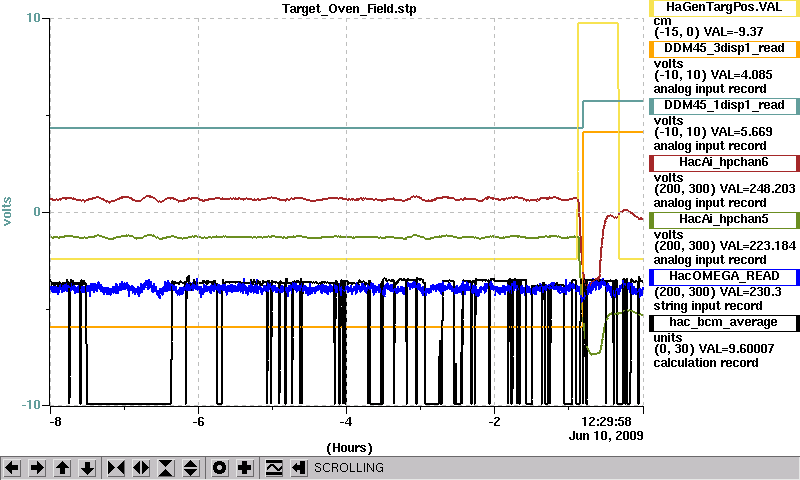Screen dimensions: 800x480
Task: Click the plus crosshair toolbar icon
Action: point(245,468)
